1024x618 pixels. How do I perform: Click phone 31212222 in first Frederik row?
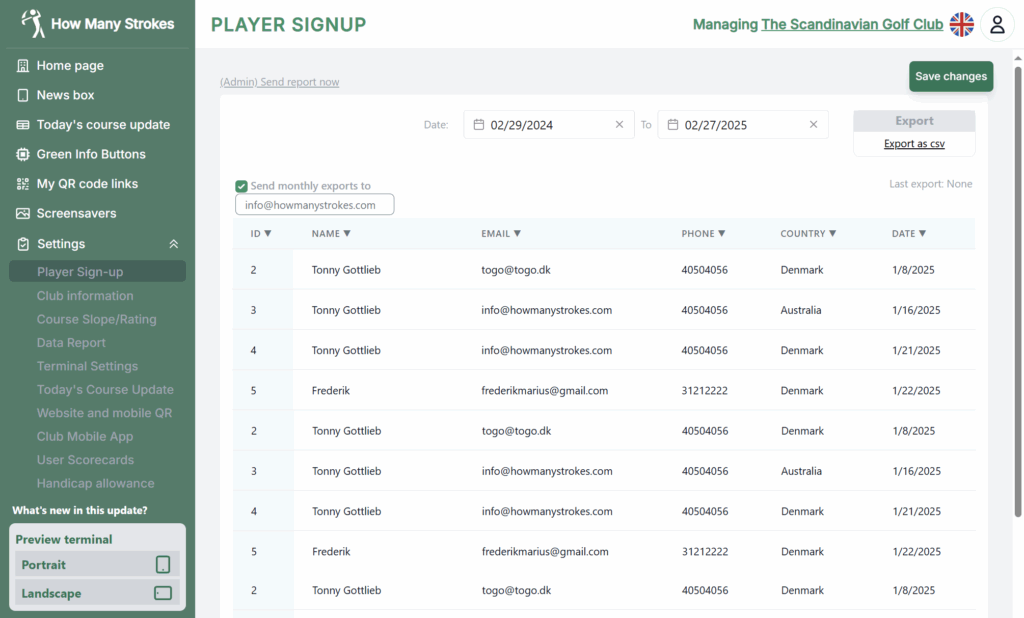(x=704, y=391)
